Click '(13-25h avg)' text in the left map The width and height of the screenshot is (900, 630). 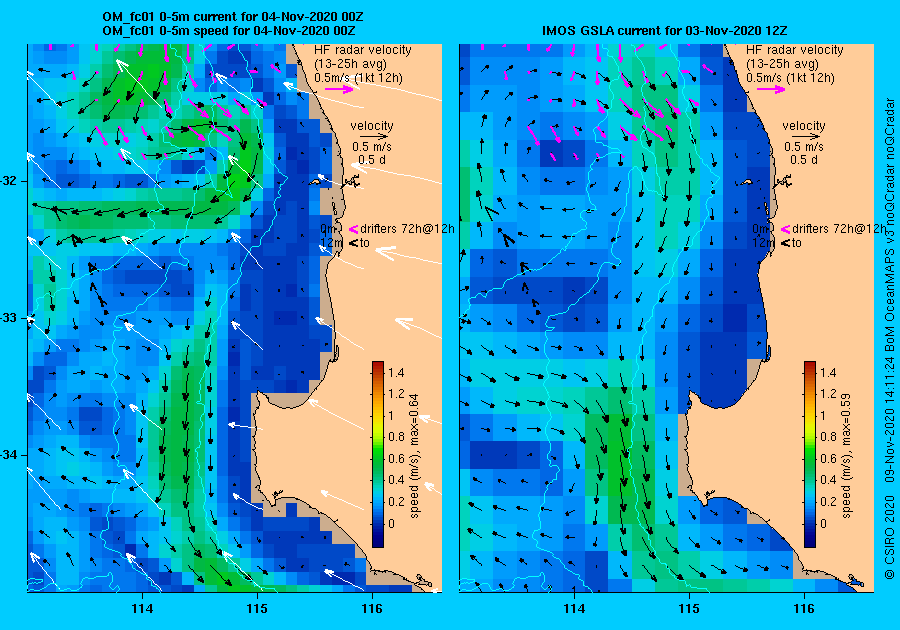click(x=350, y=64)
